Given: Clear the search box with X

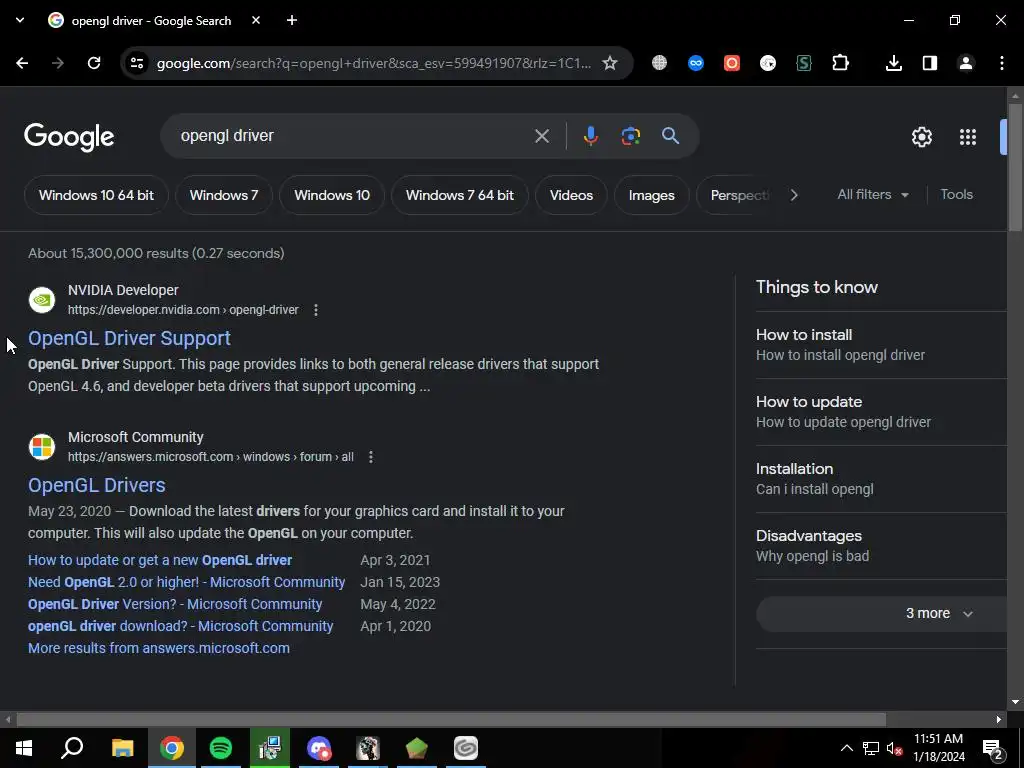Looking at the screenshot, I should pyautogui.click(x=542, y=136).
